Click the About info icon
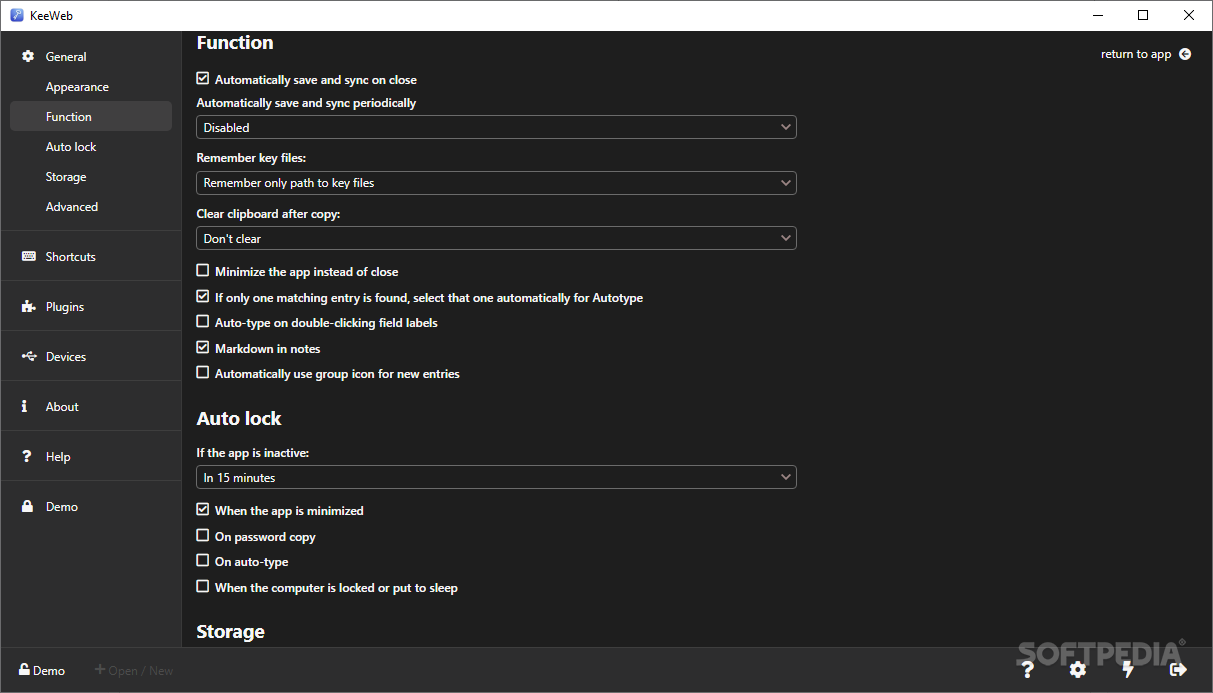 coord(25,407)
